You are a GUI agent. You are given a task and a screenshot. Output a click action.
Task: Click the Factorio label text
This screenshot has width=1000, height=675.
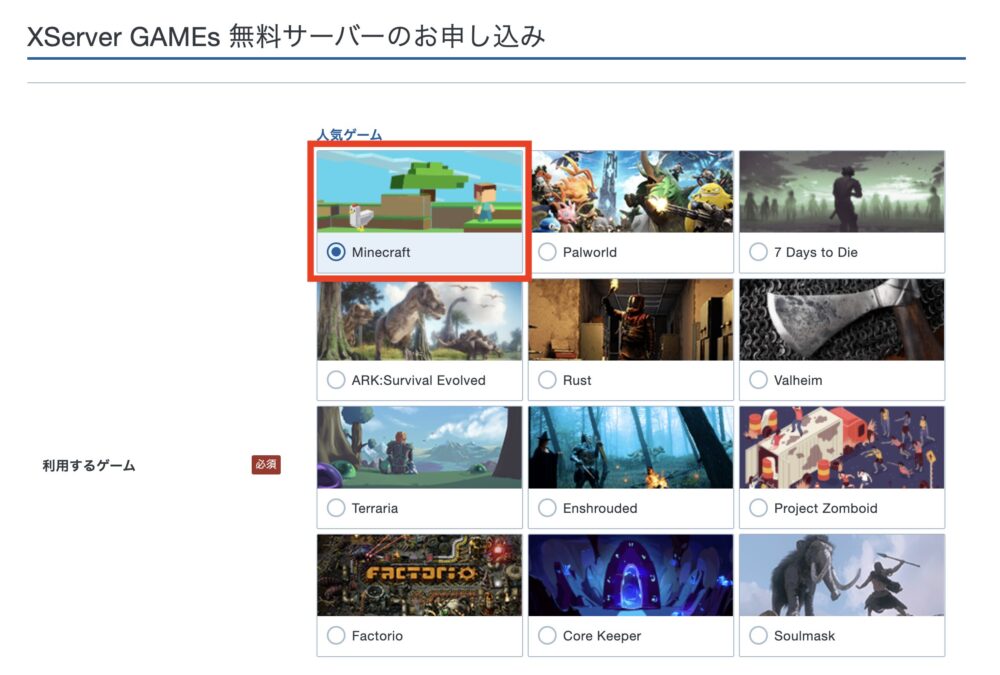coord(377,636)
